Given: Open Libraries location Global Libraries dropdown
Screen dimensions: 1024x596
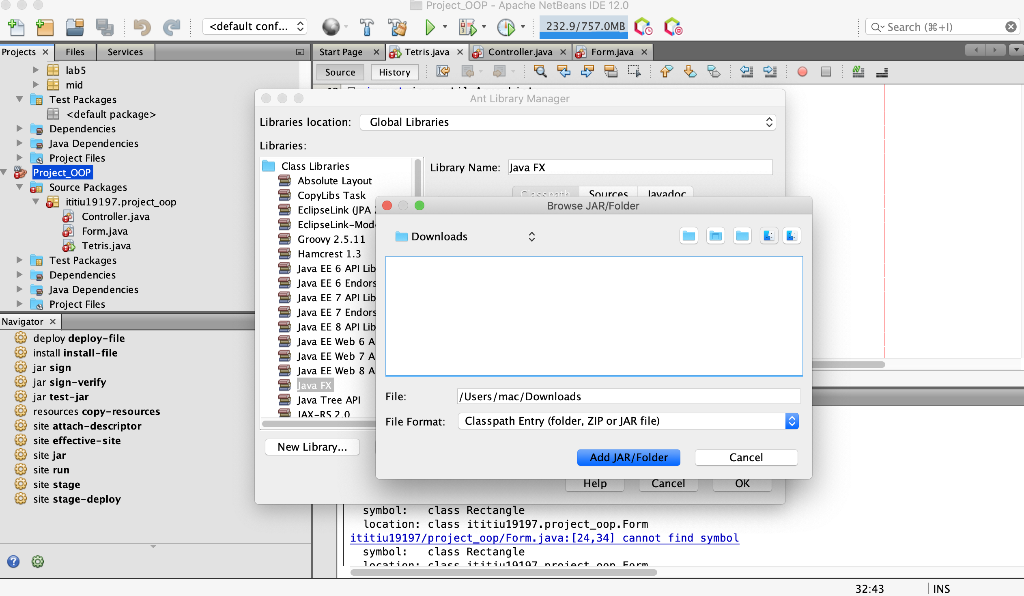Looking at the screenshot, I should pos(568,122).
